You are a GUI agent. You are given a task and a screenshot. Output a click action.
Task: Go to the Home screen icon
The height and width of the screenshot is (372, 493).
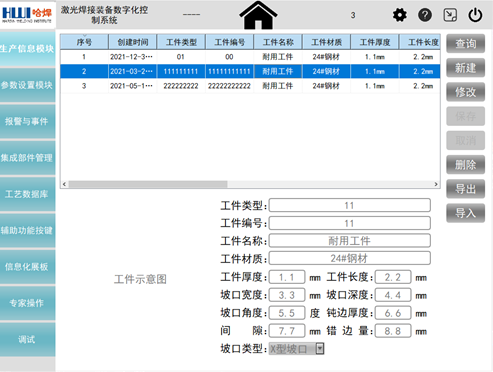tap(258, 15)
